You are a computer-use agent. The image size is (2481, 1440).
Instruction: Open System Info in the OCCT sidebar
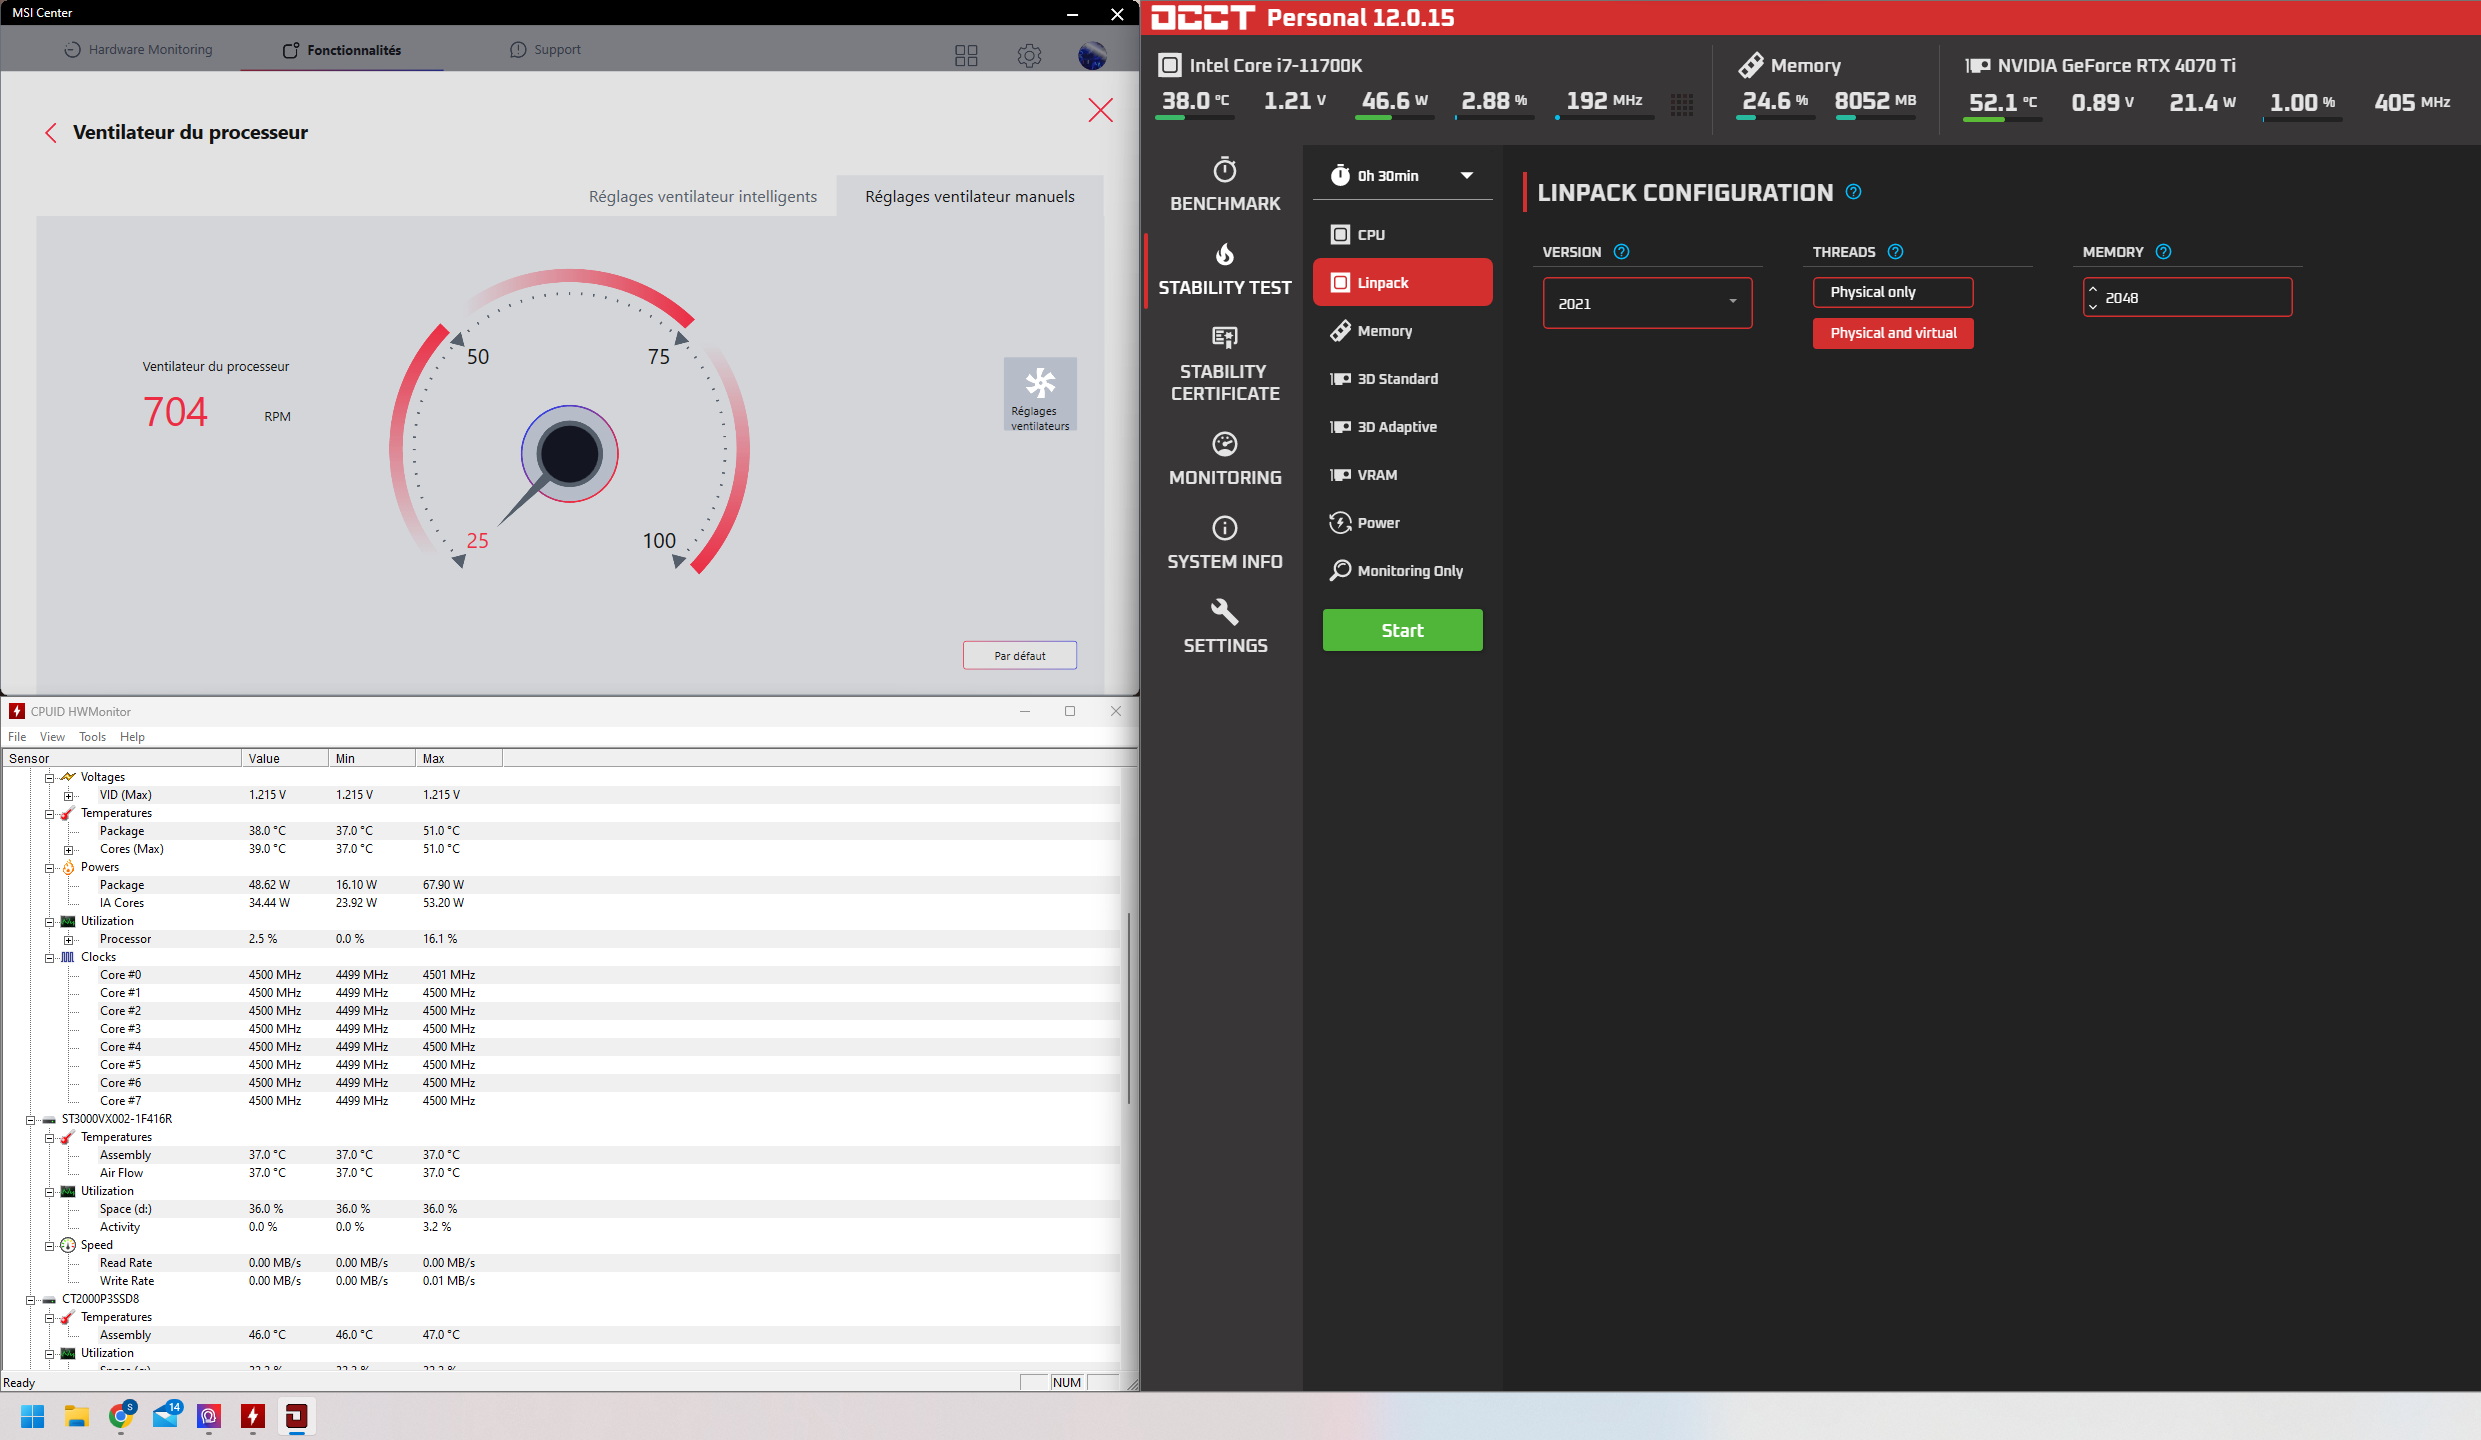click(x=1224, y=543)
